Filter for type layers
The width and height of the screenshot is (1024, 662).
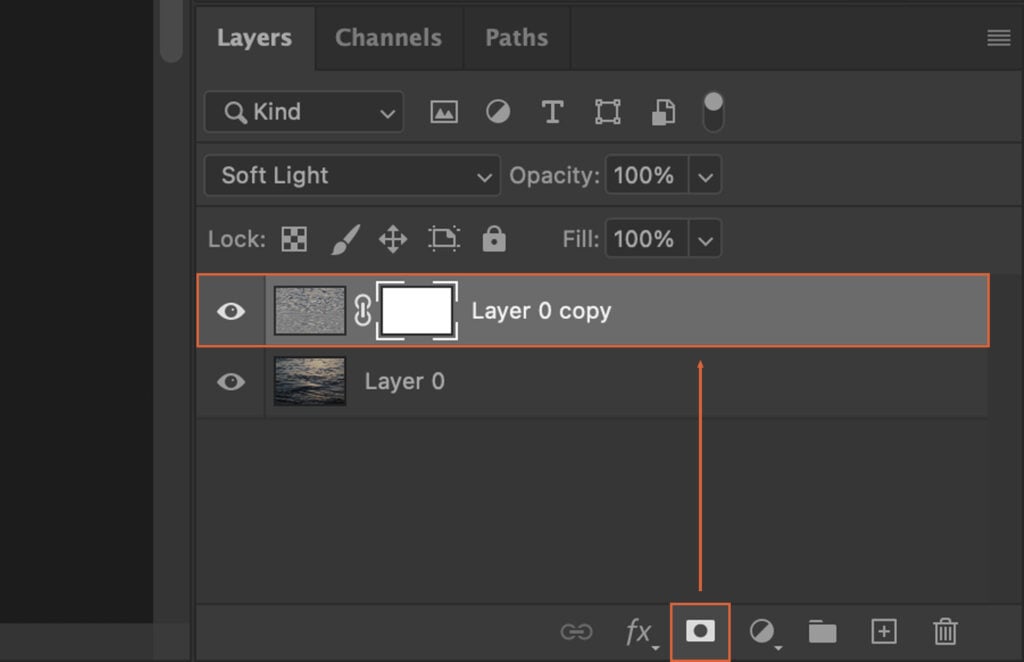point(552,111)
